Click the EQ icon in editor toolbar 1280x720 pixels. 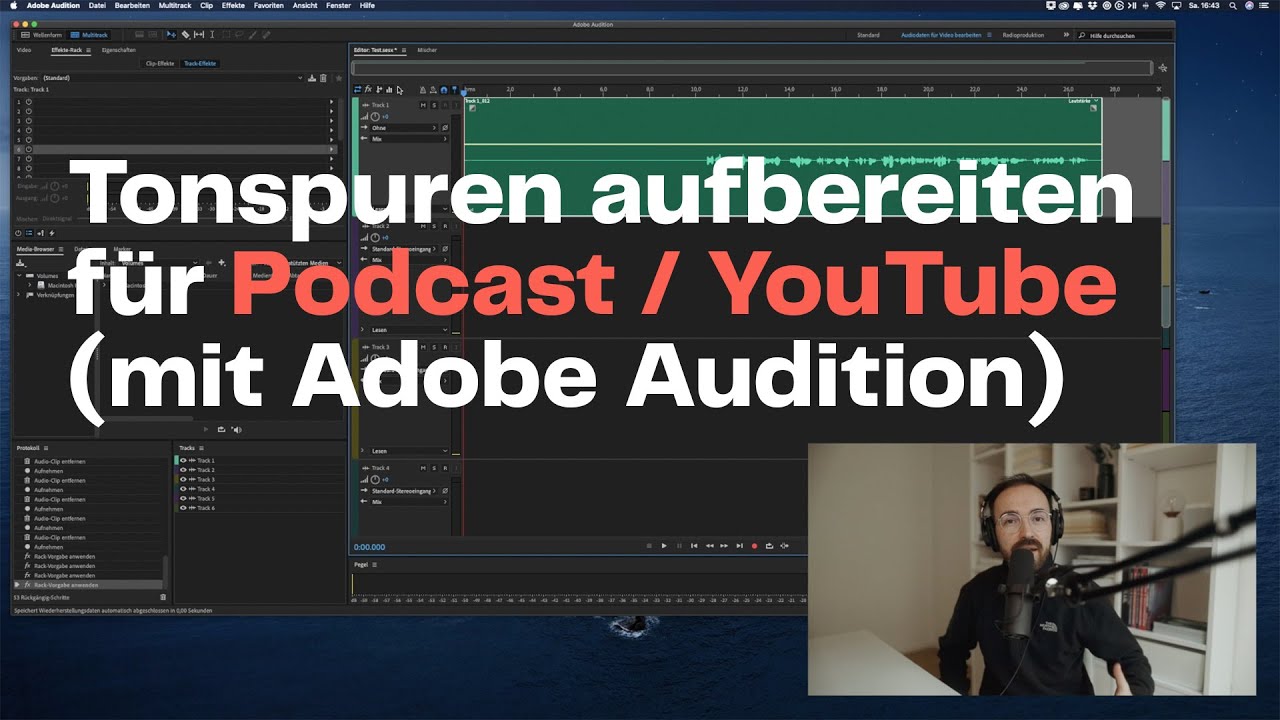click(x=389, y=90)
